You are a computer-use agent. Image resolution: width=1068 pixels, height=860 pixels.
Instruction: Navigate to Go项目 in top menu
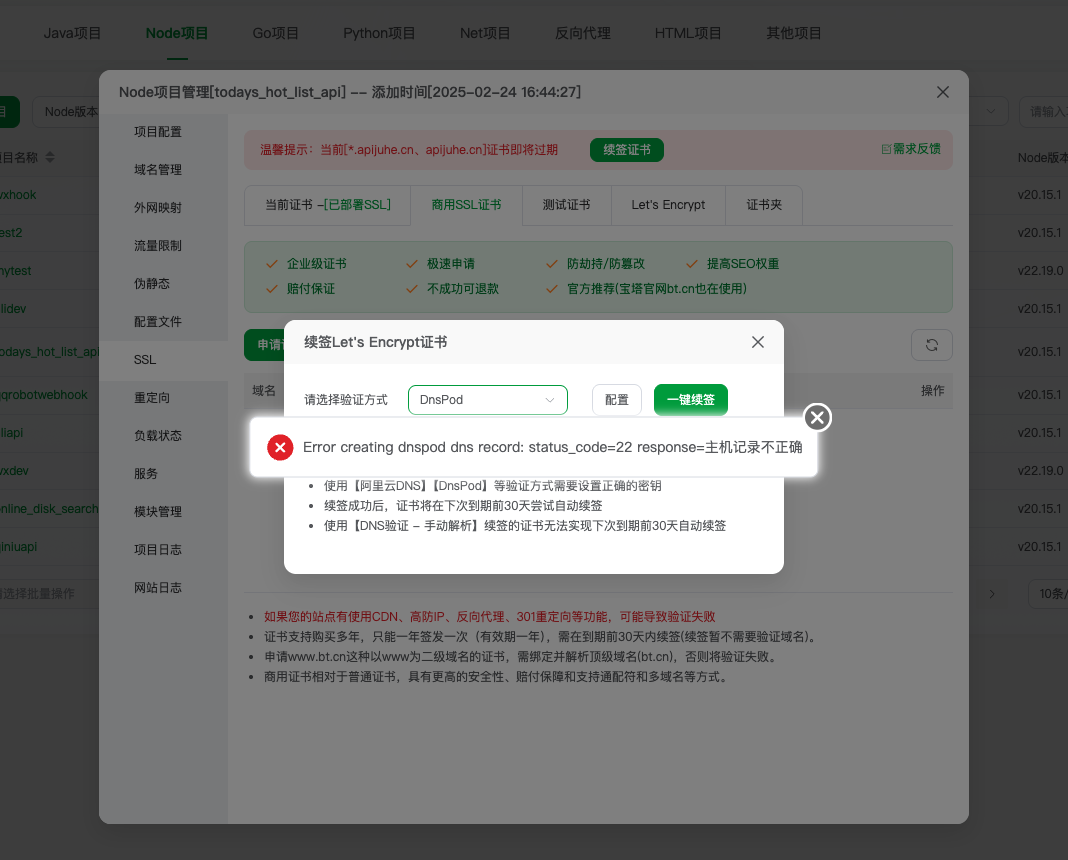coord(275,32)
